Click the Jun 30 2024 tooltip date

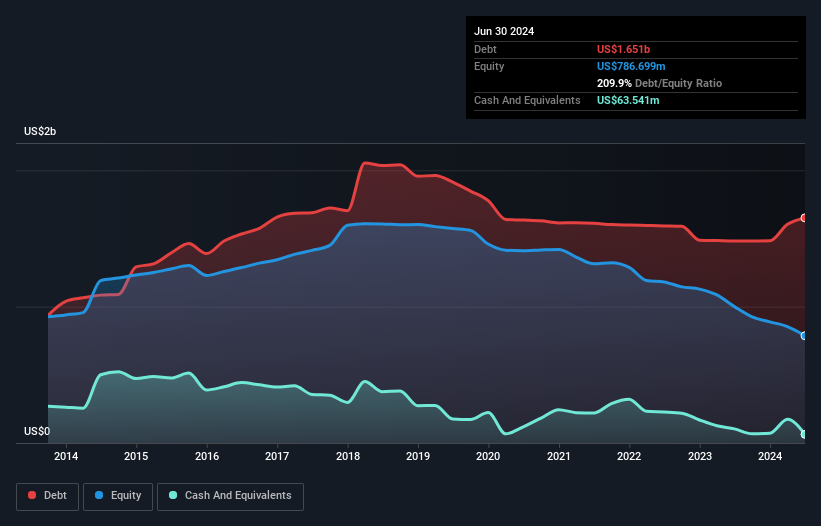tap(504, 31)
